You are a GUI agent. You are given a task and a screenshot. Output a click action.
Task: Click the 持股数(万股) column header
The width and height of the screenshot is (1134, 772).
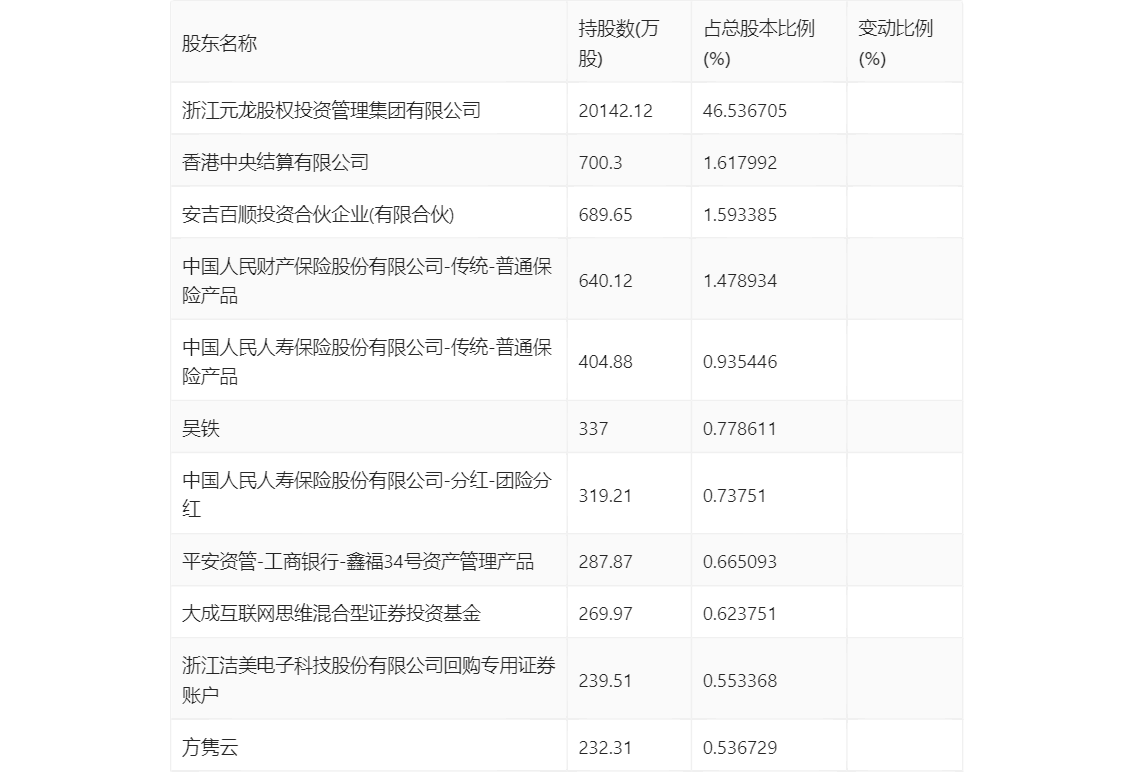point(618,43)
